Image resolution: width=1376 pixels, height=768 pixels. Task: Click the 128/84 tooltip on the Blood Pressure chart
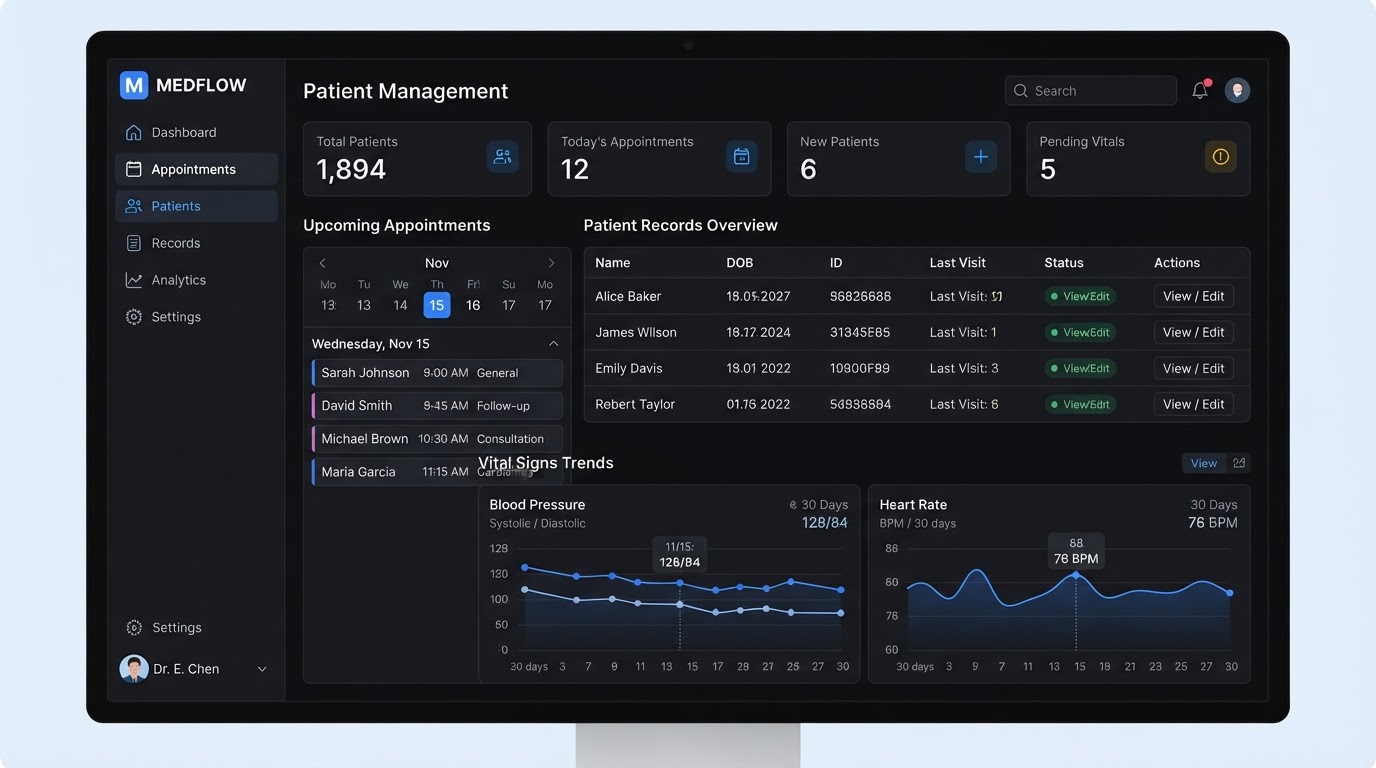pos(679,555)
